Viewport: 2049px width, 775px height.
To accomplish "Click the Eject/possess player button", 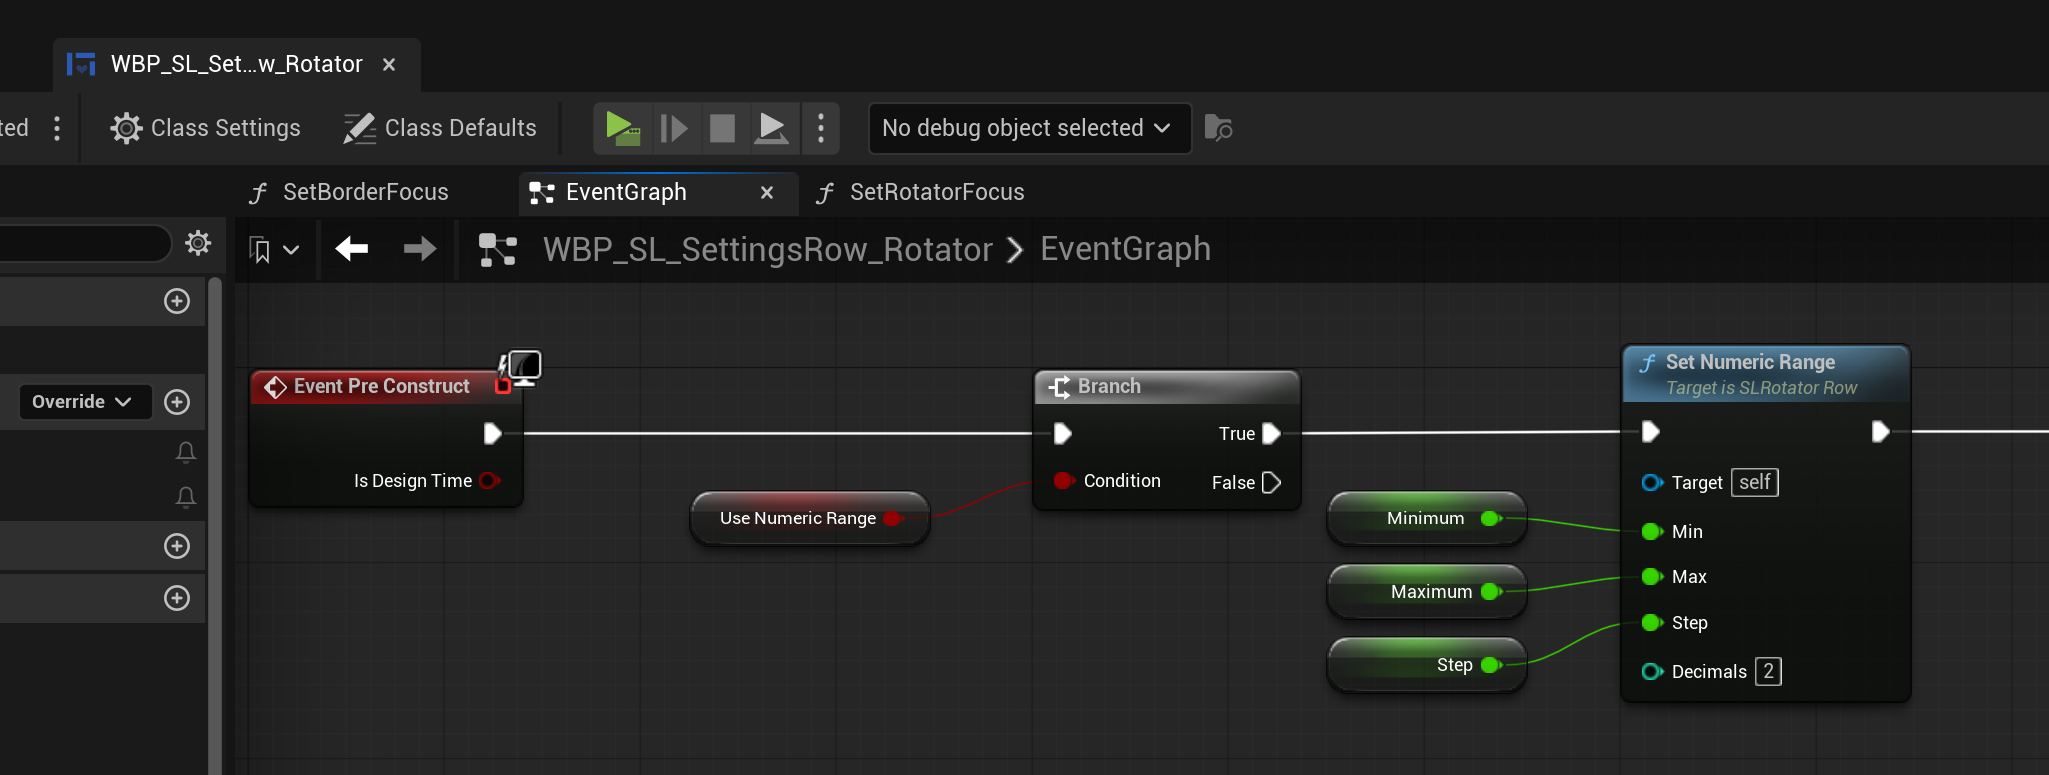I will 771,128.
